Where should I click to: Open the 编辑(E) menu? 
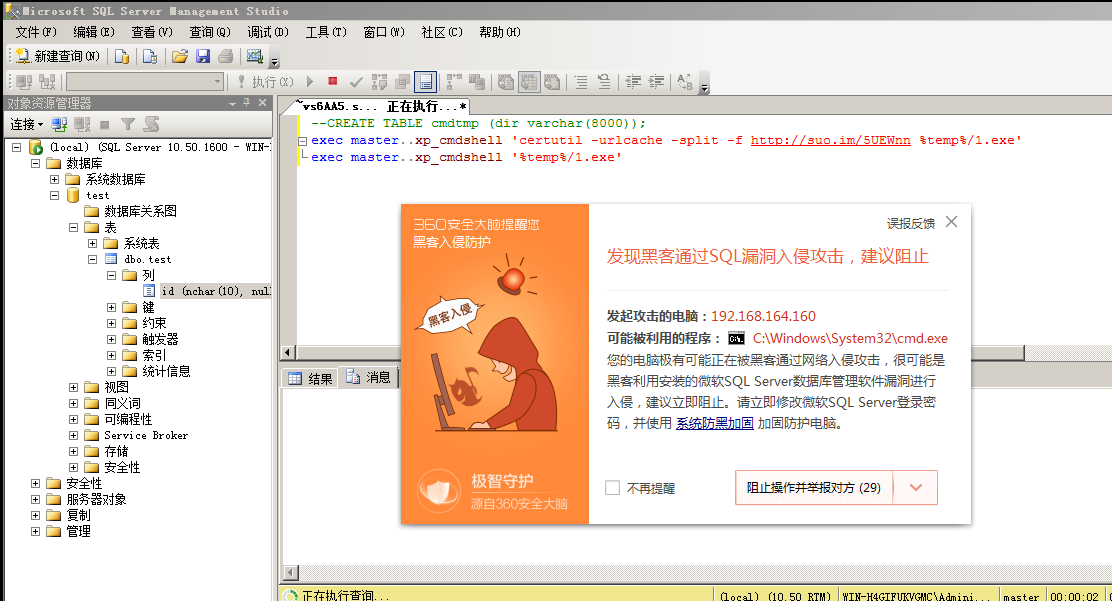pos(94,32)
